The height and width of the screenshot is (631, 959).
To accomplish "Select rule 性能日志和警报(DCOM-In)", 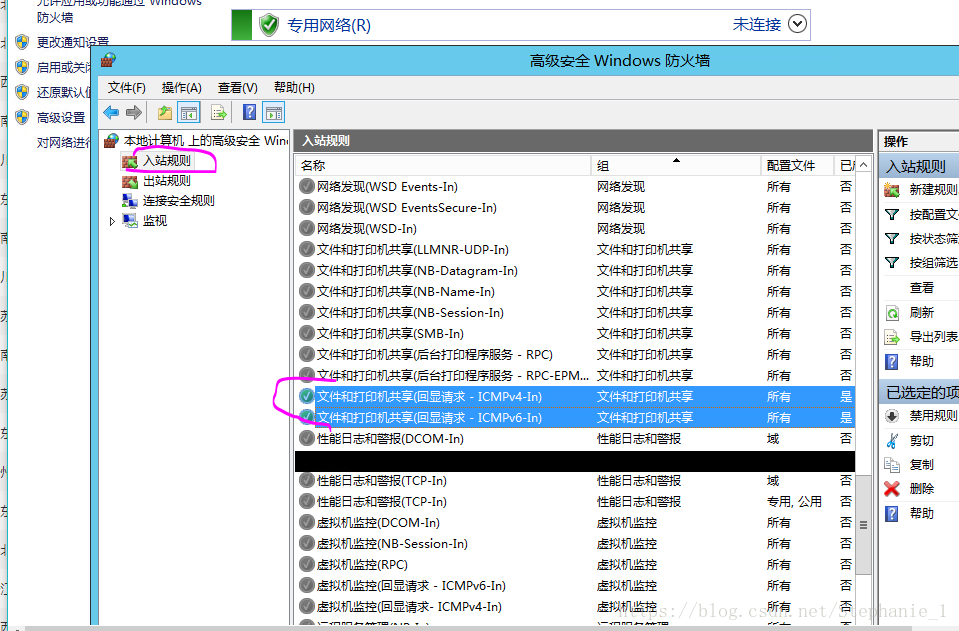I will coord(575,438).
